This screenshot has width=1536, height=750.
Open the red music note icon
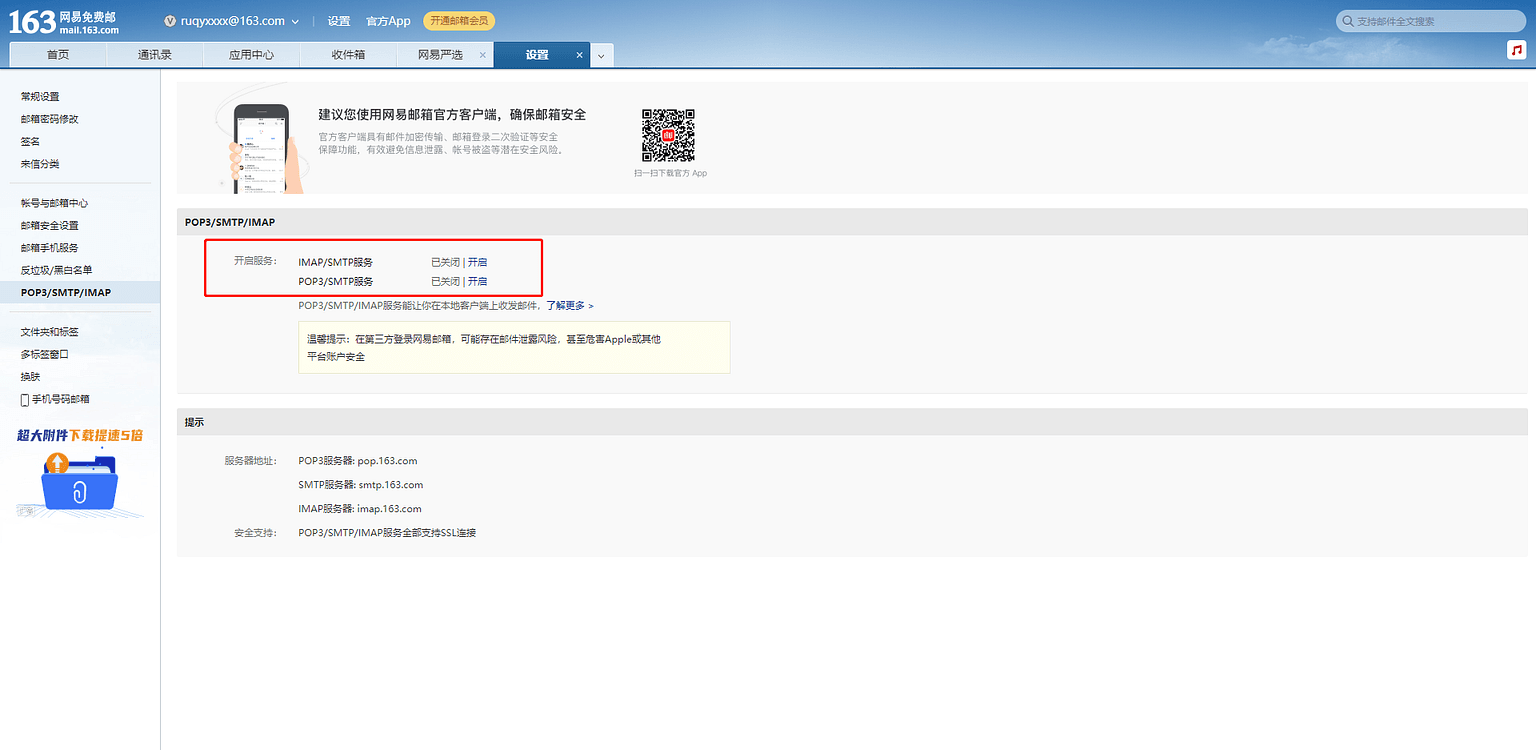point(1516,50)
